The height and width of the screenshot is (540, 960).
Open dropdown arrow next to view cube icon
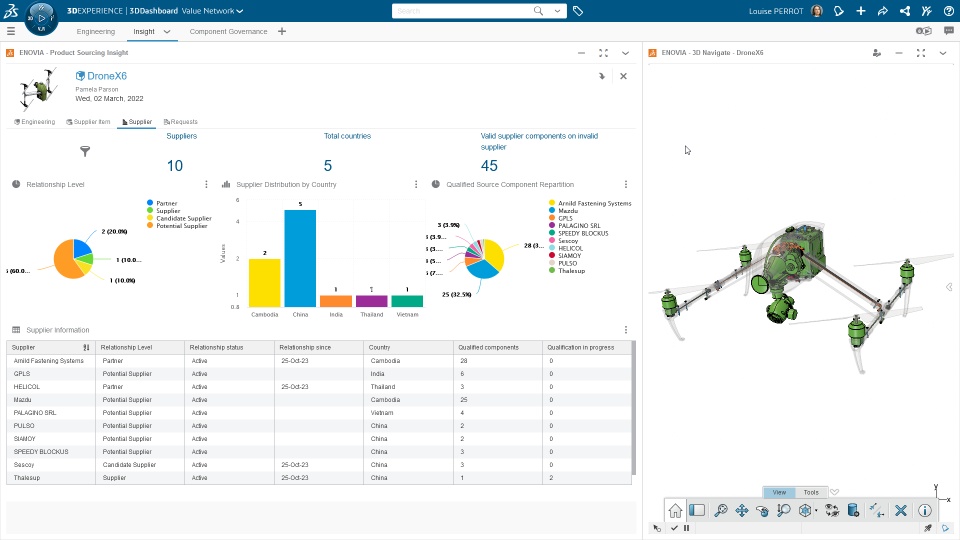click(816, 511)
